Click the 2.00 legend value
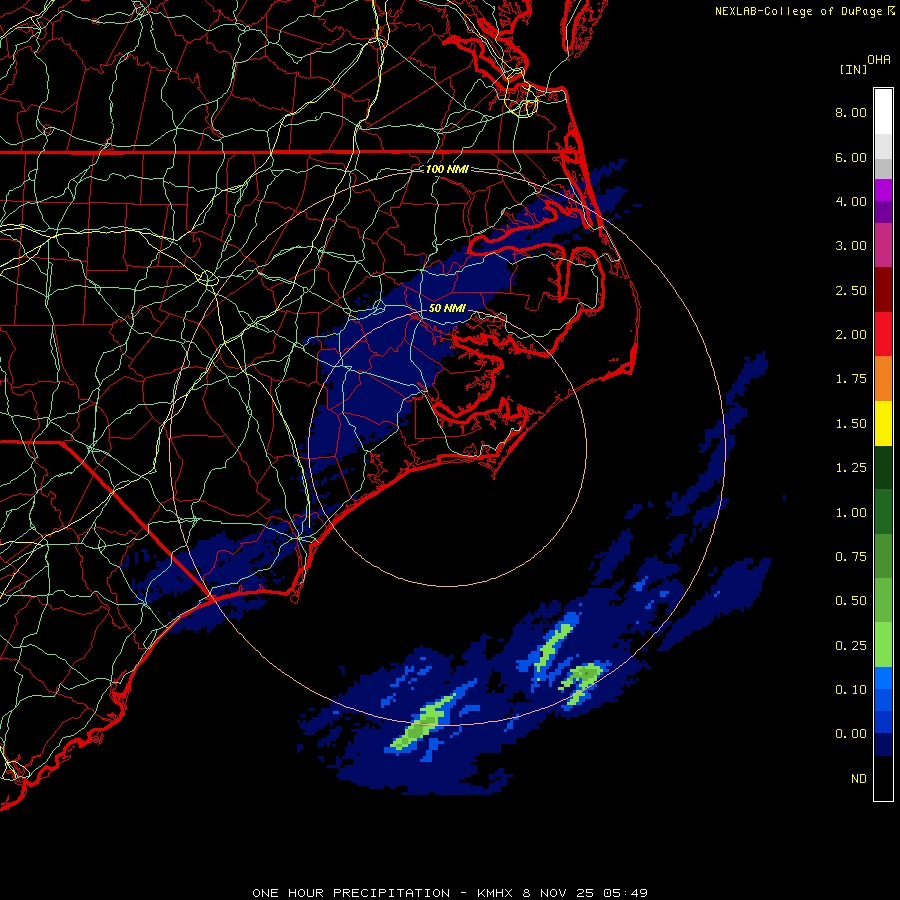Screen dimensions: 900x900 pyautogui.click(x=851, y=335)
